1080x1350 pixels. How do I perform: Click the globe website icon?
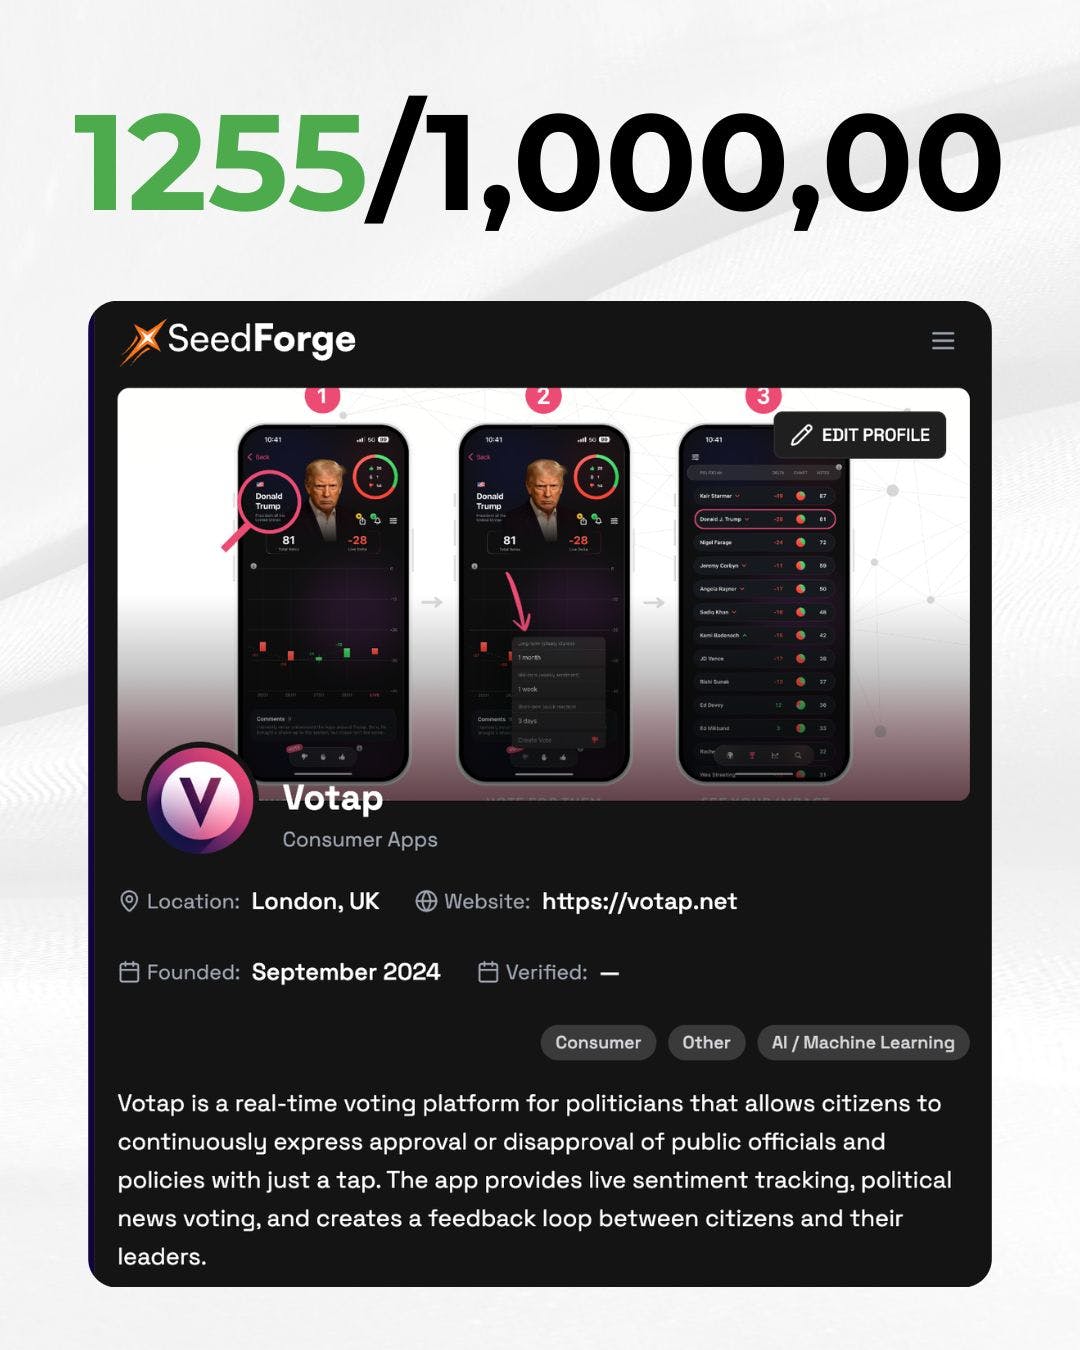pyautogui.click(x=426, y=901)
